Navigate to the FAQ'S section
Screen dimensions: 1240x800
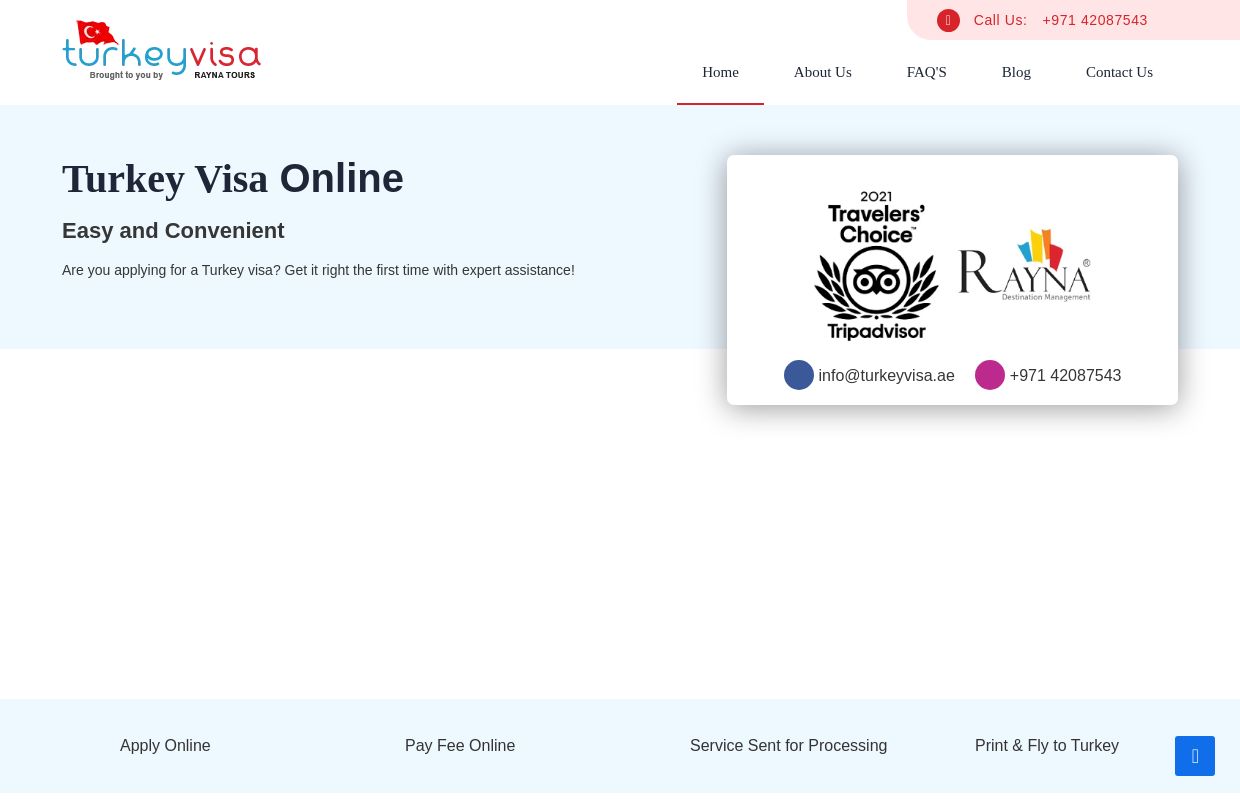[x=926, y=72]
